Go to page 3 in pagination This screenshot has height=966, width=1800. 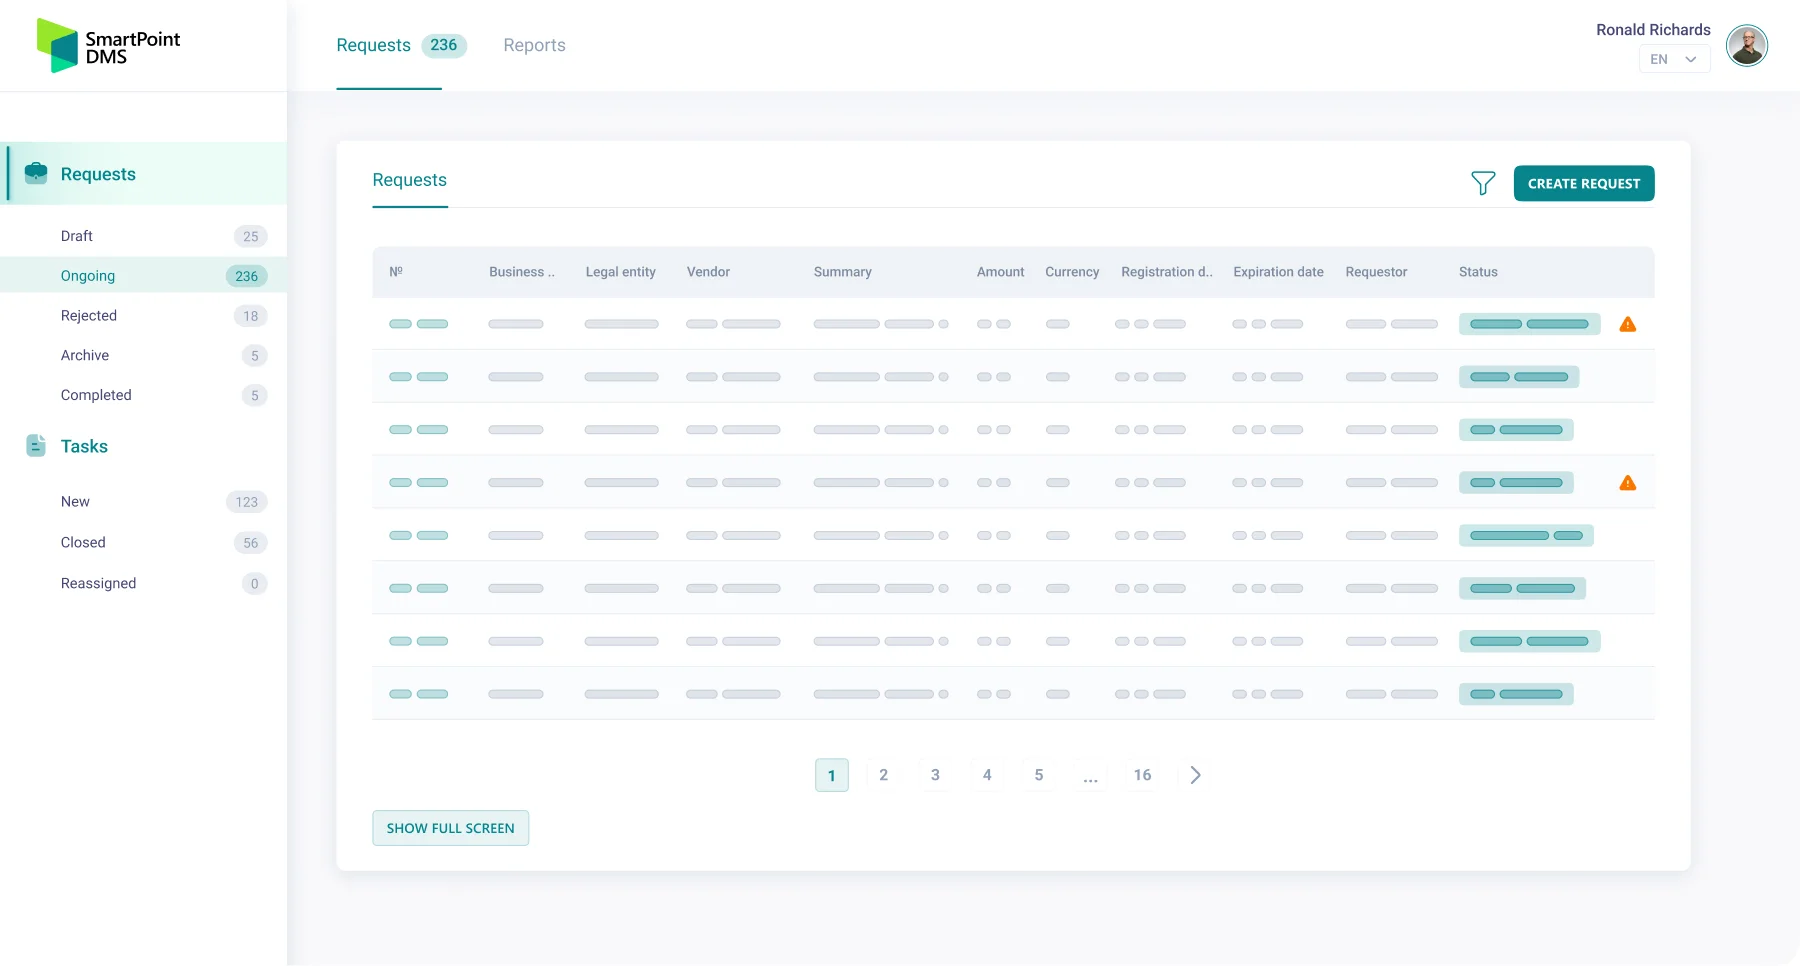935,775
